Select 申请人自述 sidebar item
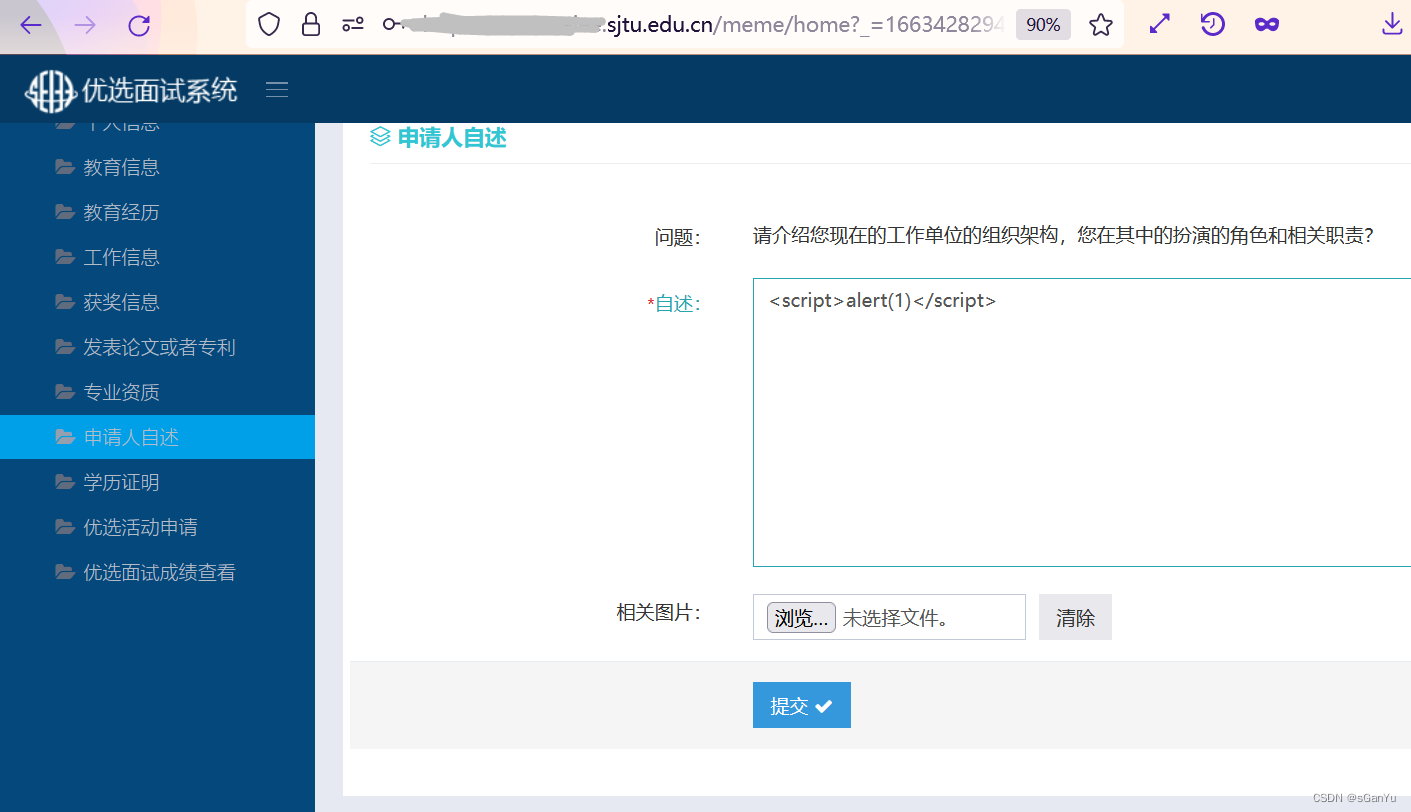 (157, 437)
